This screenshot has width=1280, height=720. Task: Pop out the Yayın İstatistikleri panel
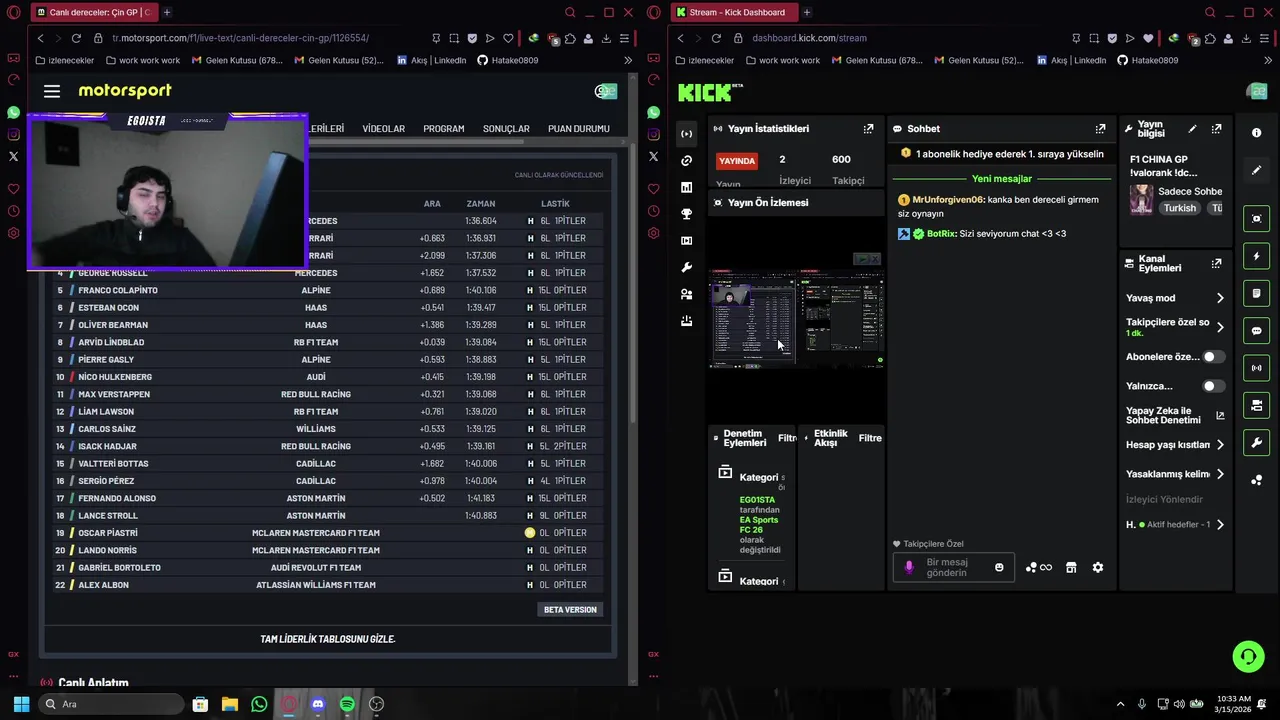pos(868,129)
